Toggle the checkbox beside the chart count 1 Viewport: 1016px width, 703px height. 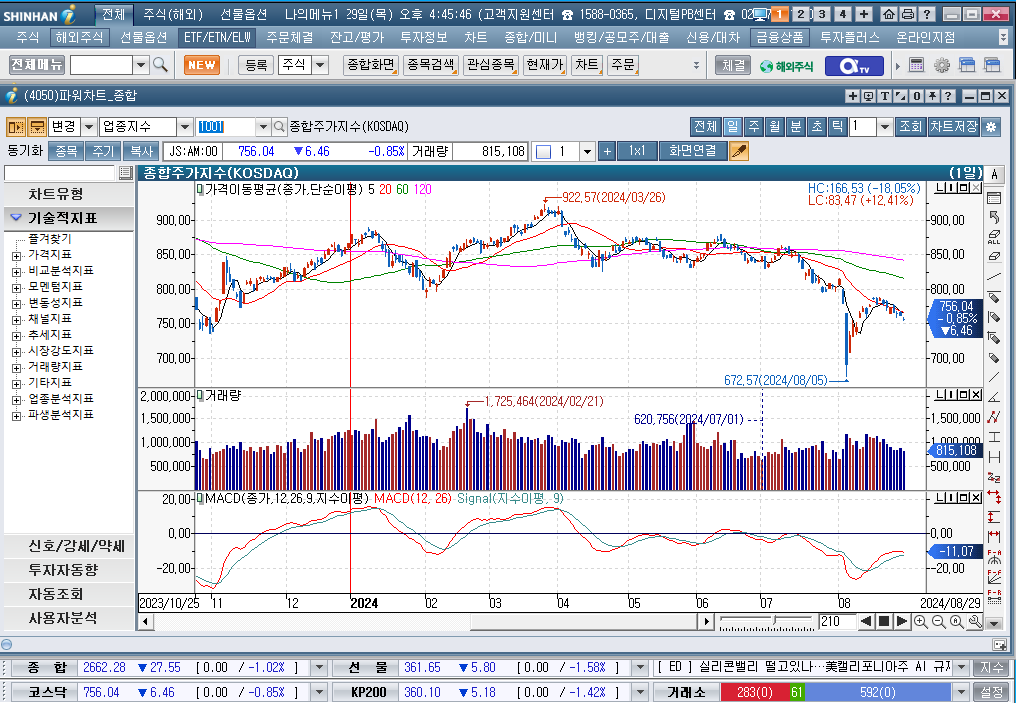pyautogui.click(x=544, y=152)
